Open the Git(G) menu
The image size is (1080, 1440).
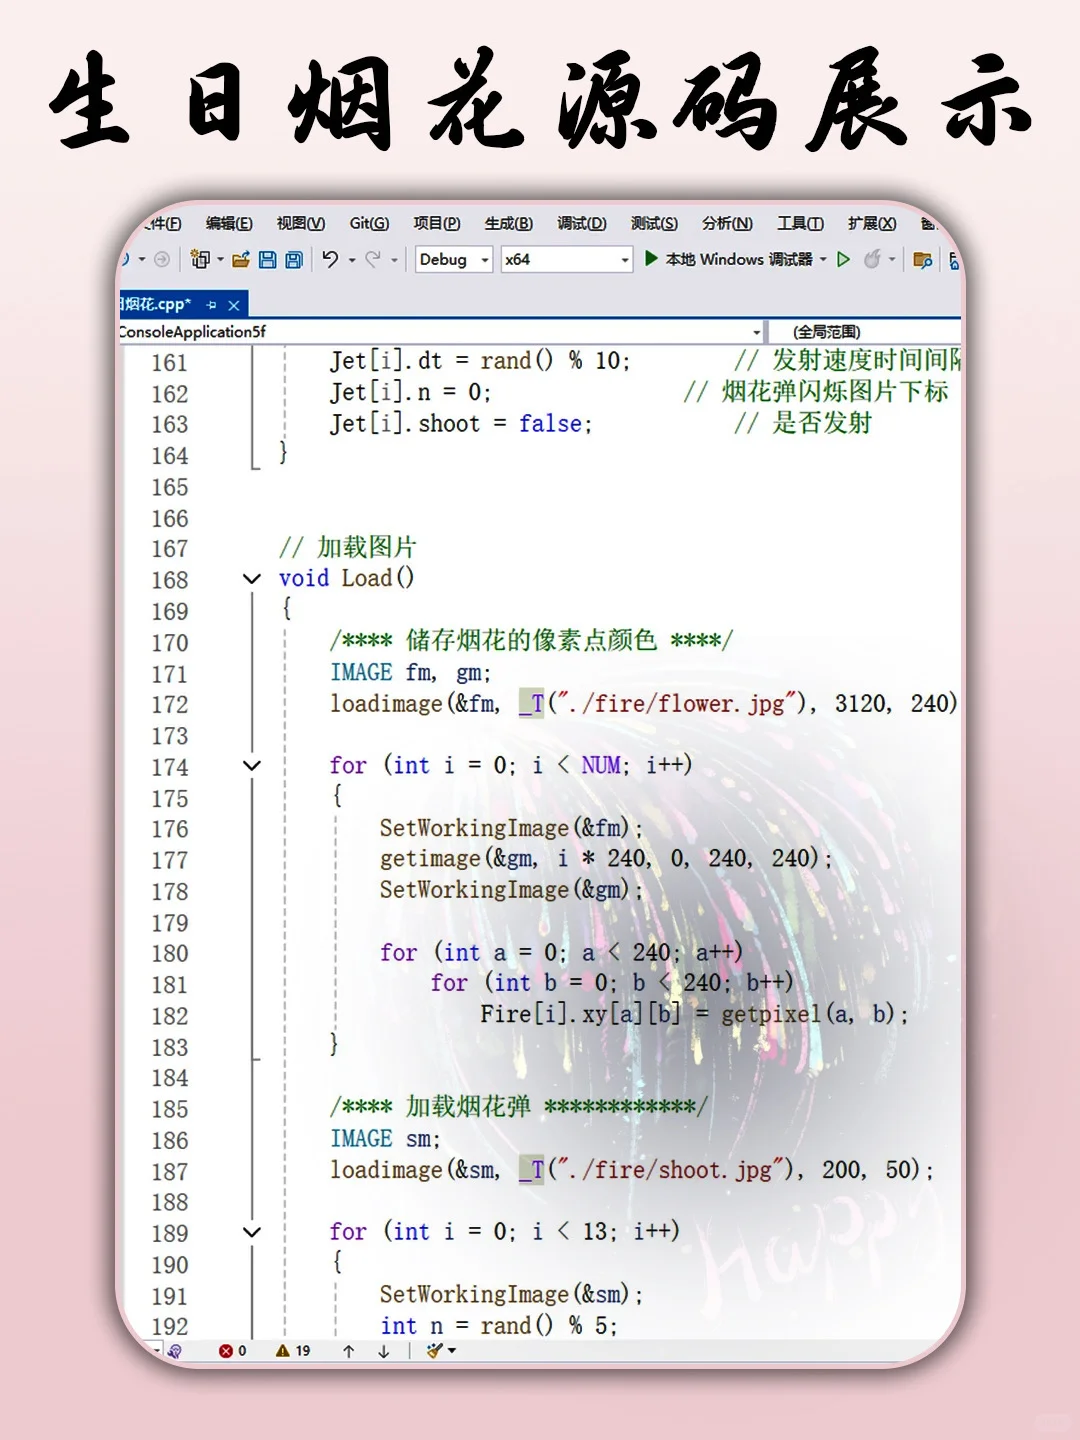pos(369,224)
